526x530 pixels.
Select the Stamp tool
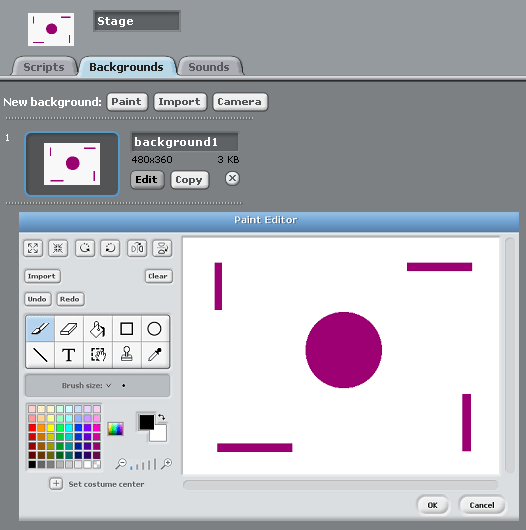click(x=127, y=355)
